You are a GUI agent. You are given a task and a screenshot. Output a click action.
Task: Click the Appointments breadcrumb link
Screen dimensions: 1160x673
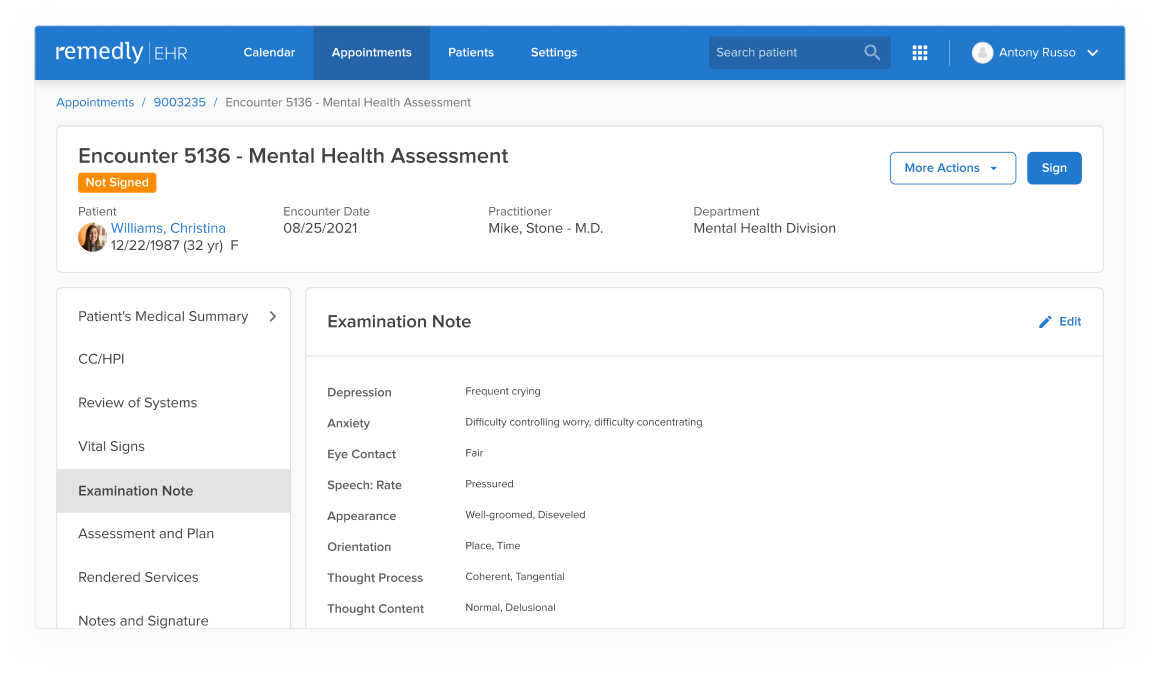[x=95, y=103]
